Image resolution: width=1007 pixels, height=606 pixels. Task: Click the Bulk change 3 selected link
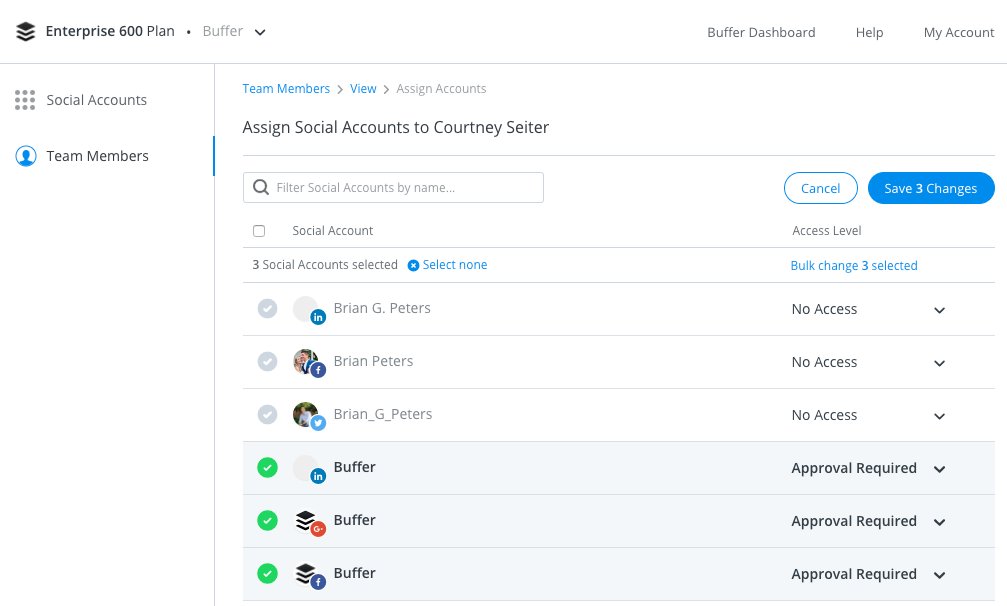click(853, 266)
